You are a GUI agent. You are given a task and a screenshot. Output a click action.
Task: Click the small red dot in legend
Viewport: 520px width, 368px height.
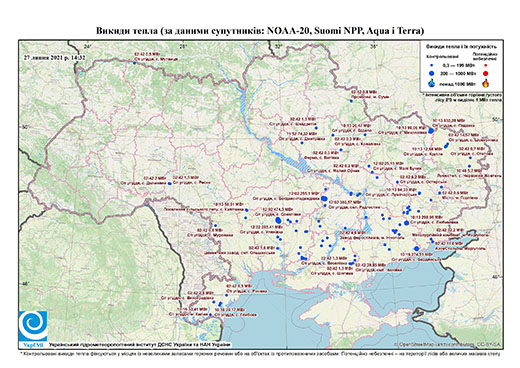486,66
